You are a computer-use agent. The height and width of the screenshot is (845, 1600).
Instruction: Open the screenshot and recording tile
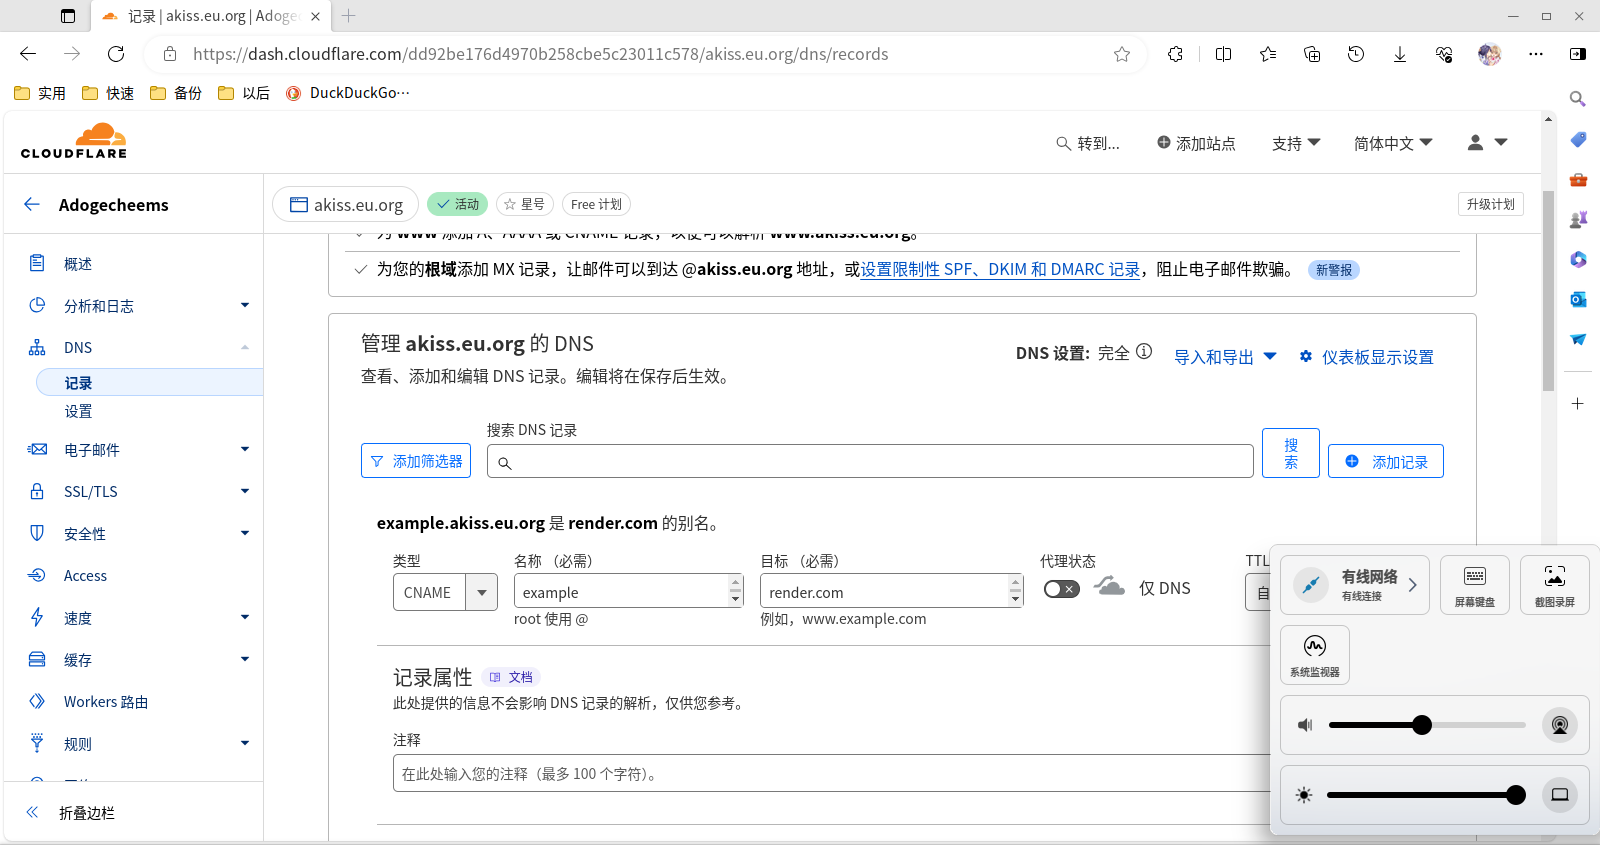click(x=1555, y=585)
